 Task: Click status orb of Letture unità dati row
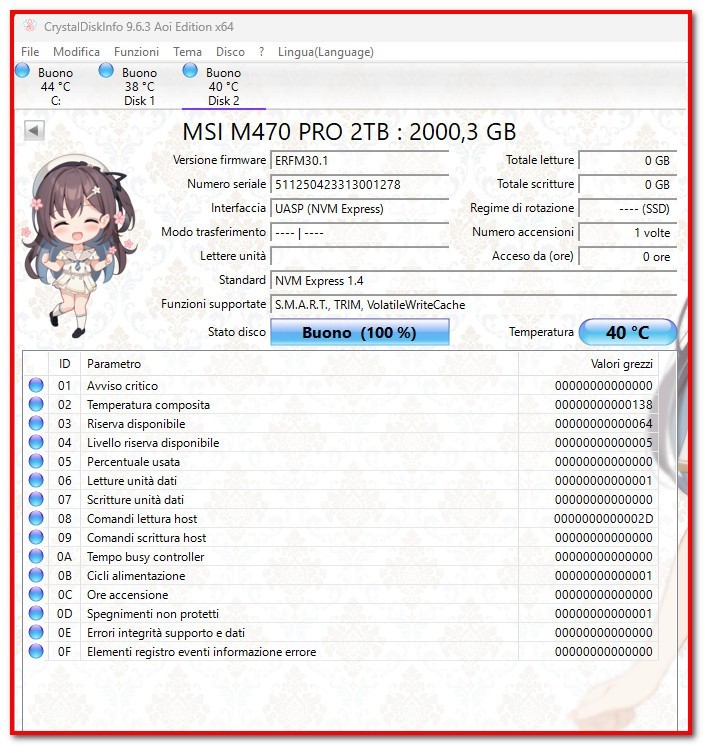click(x=36, y=480)
